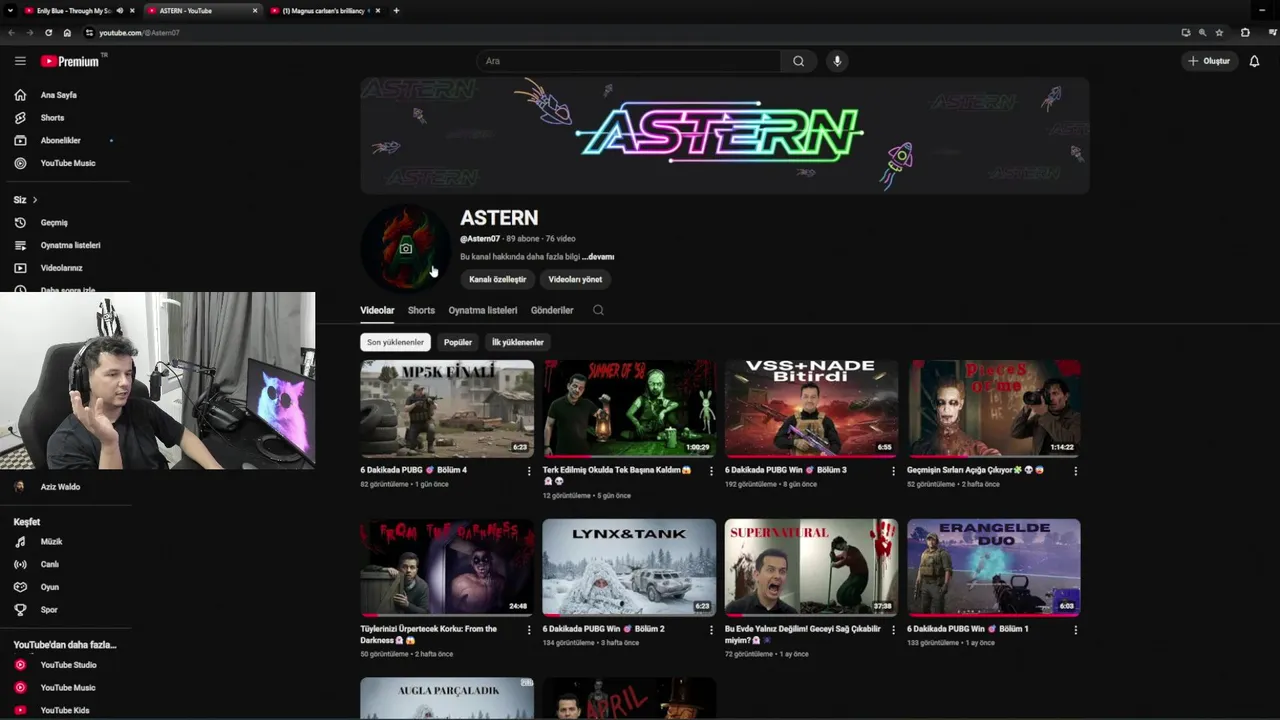Image resolution: width=1280 pixels, height=720 pixels.
Task: Open a new browser tab
Action: point(396,11)
